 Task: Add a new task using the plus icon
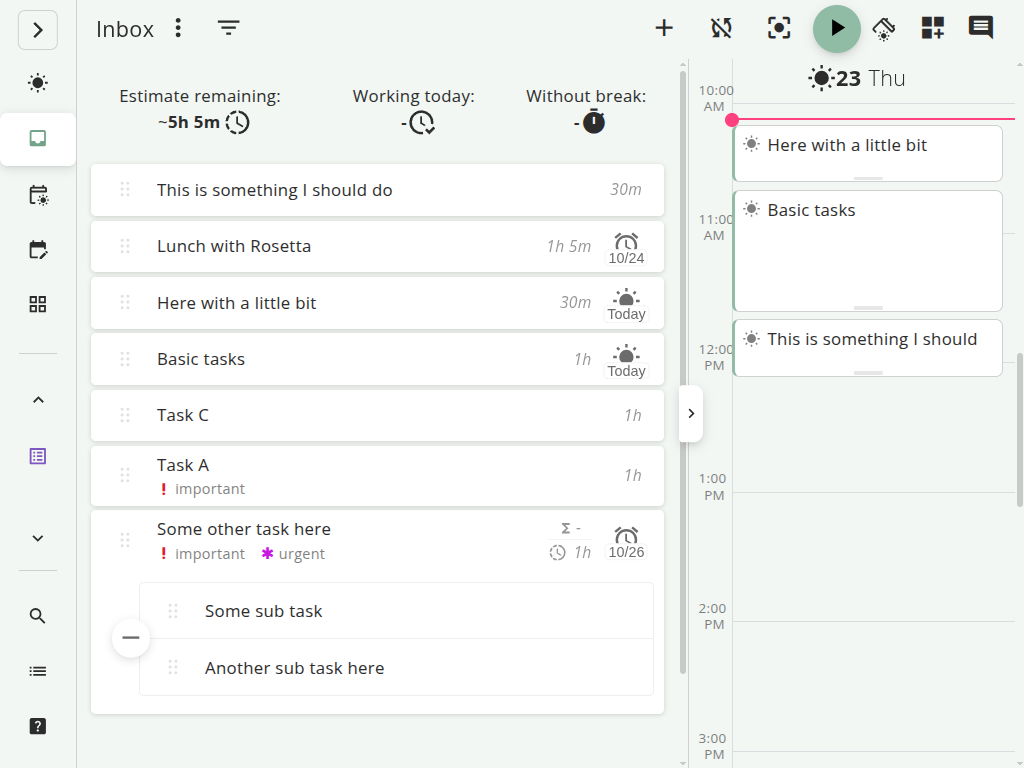pyautogui.click(x=664, y=28)
